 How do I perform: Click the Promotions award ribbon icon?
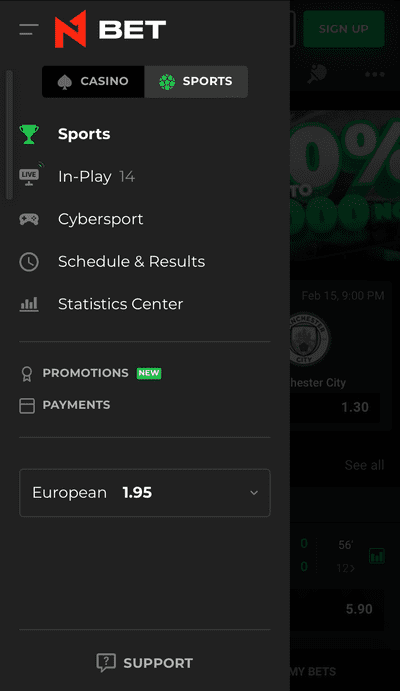click(27, 374)
